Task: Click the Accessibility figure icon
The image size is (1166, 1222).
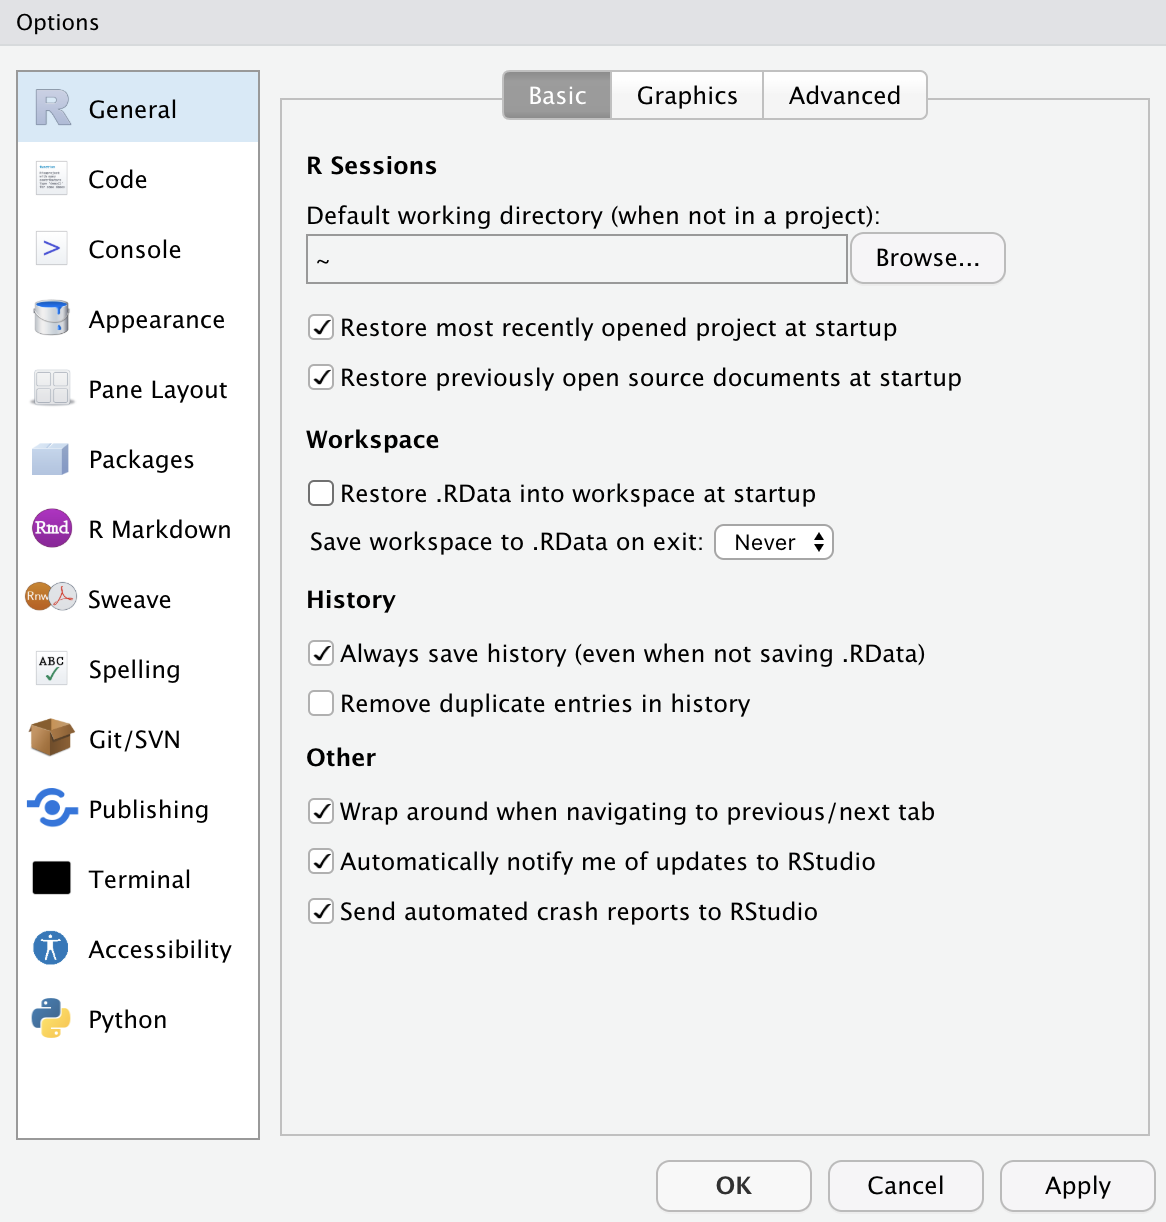Action: coord(51,948)
